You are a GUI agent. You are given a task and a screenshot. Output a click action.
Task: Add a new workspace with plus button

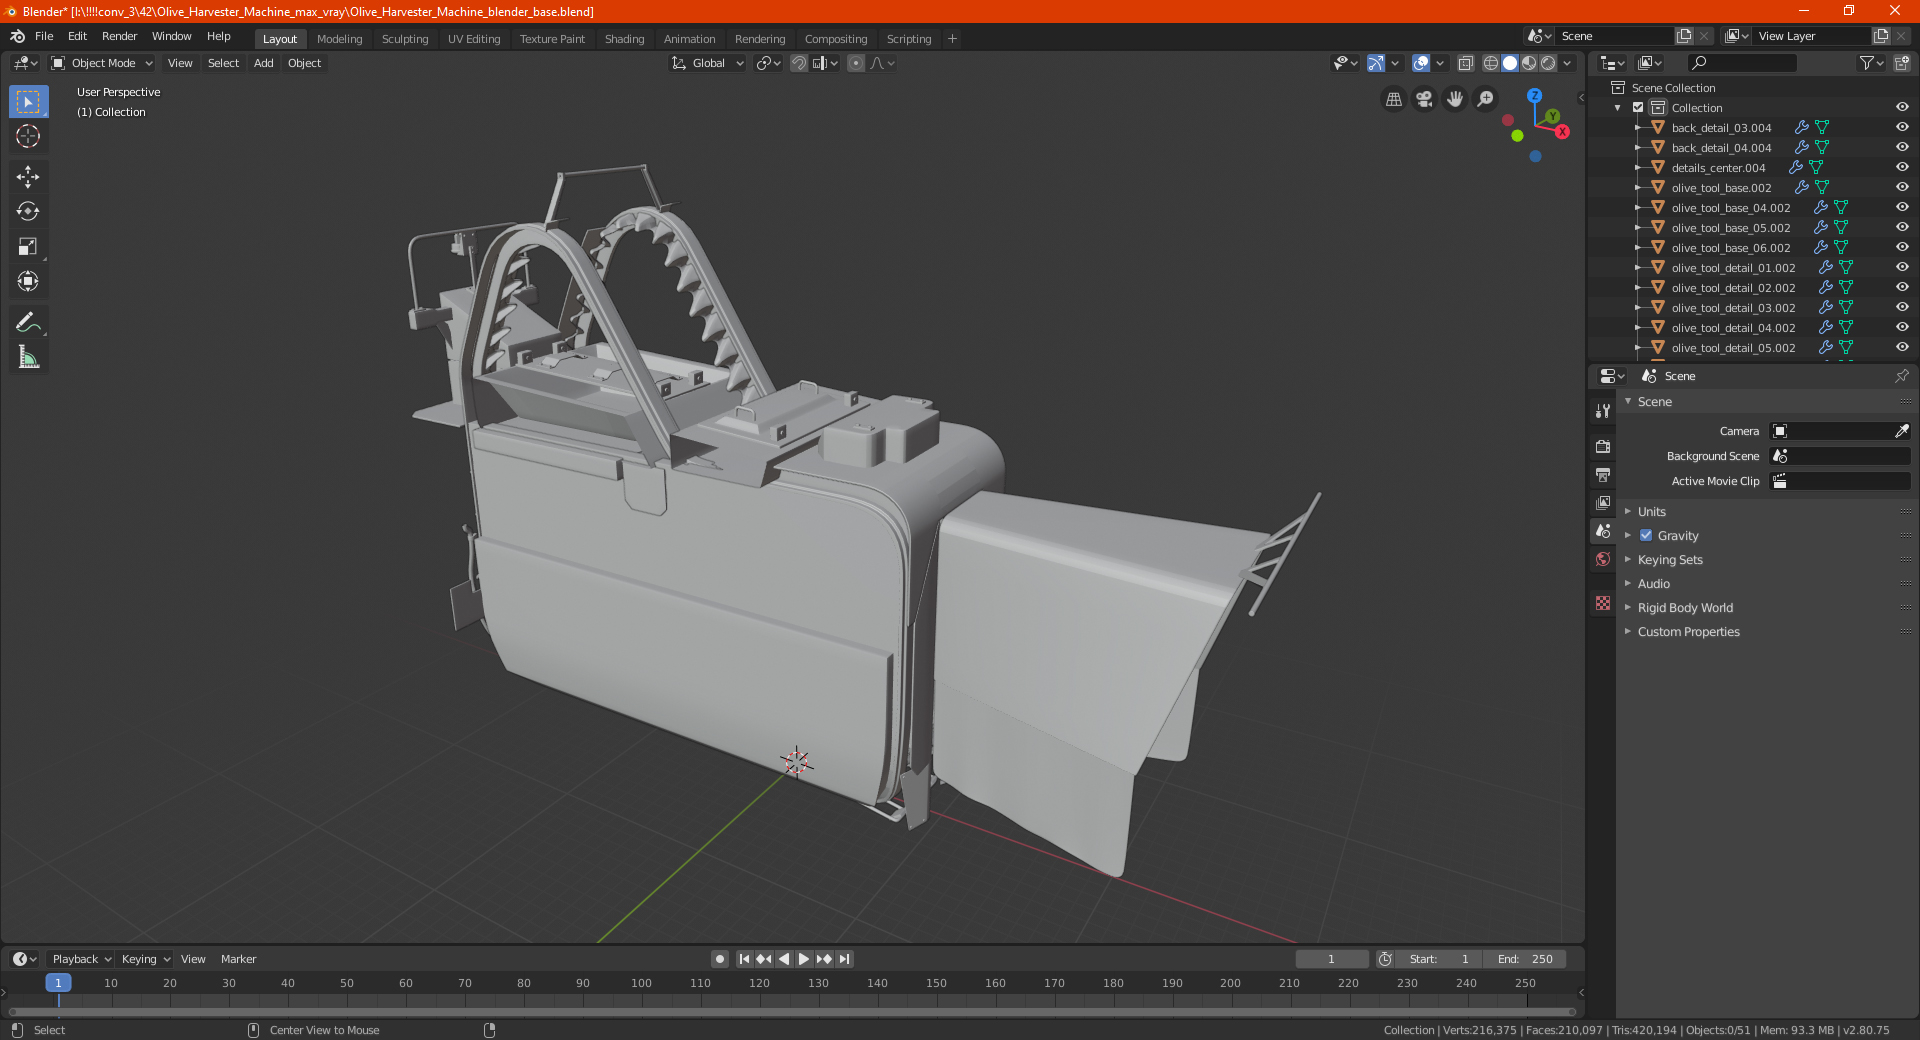(952, 39)
